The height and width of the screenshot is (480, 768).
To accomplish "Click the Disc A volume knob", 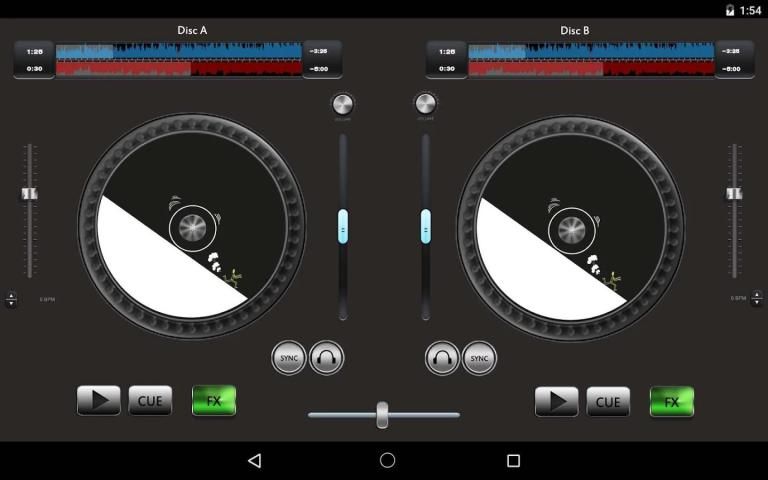I will point(342,104).
